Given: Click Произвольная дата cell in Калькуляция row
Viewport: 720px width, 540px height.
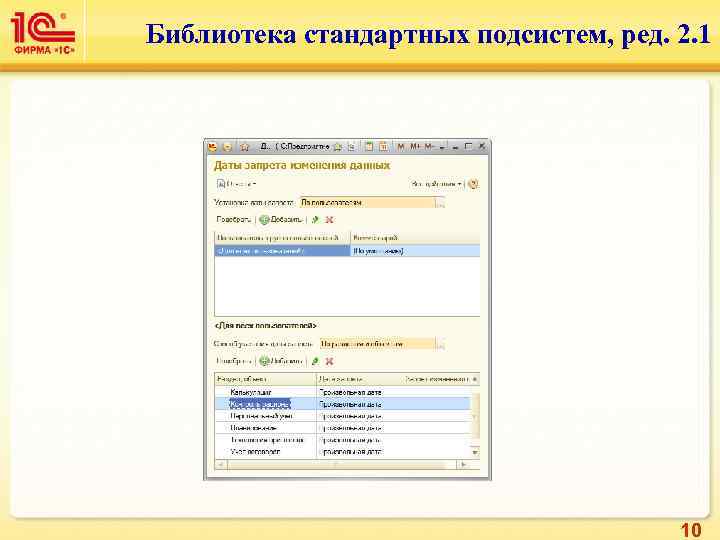Looking at the screenshot, I should click(x=350, y=392).
